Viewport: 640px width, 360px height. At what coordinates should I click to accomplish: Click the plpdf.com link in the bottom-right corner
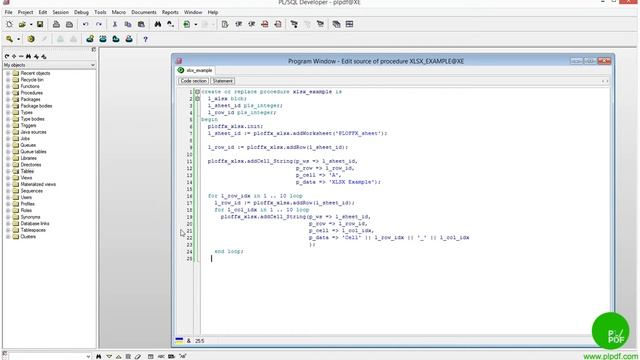611,356
